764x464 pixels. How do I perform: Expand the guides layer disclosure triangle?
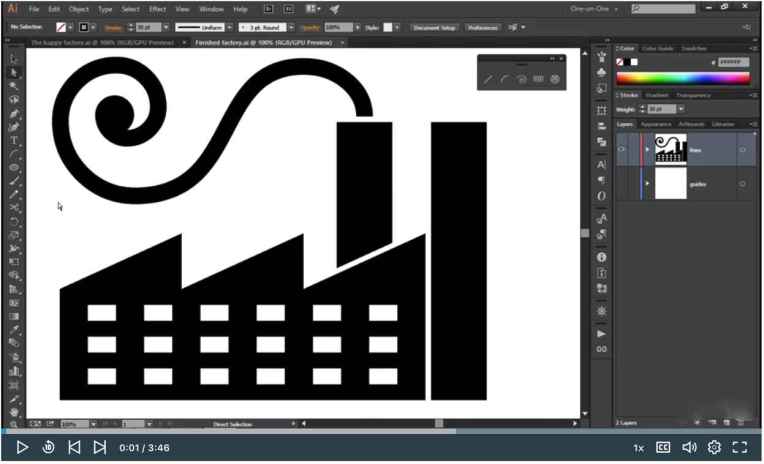(647, 184)
